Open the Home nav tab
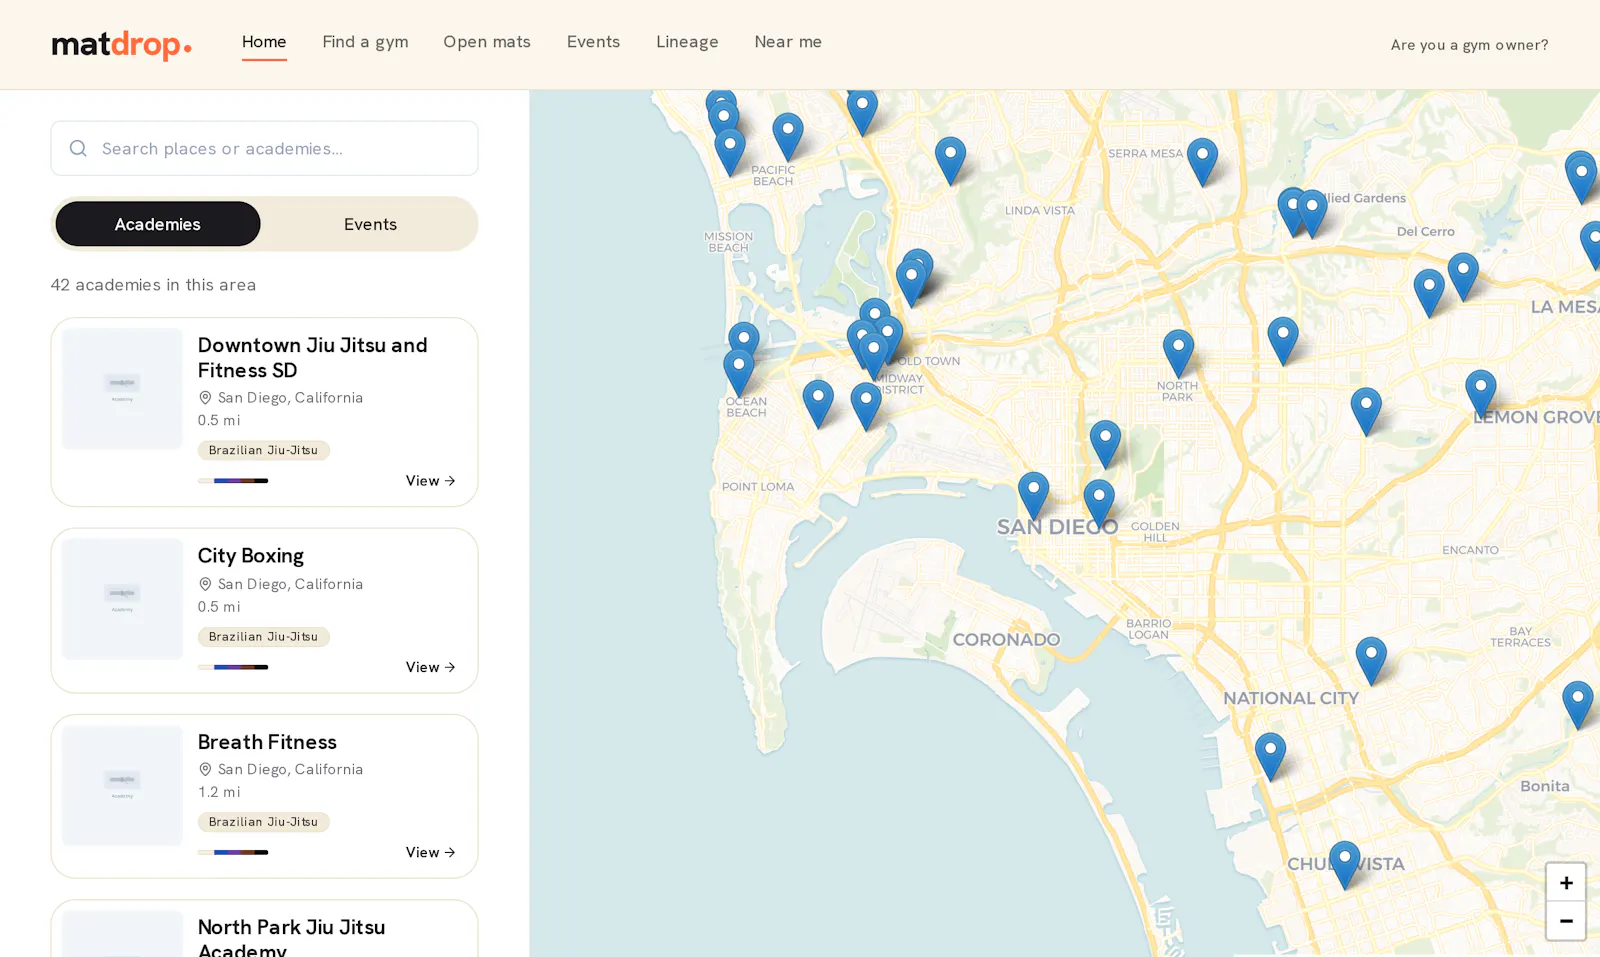1600x957 pixels. (x=264, y=42)
